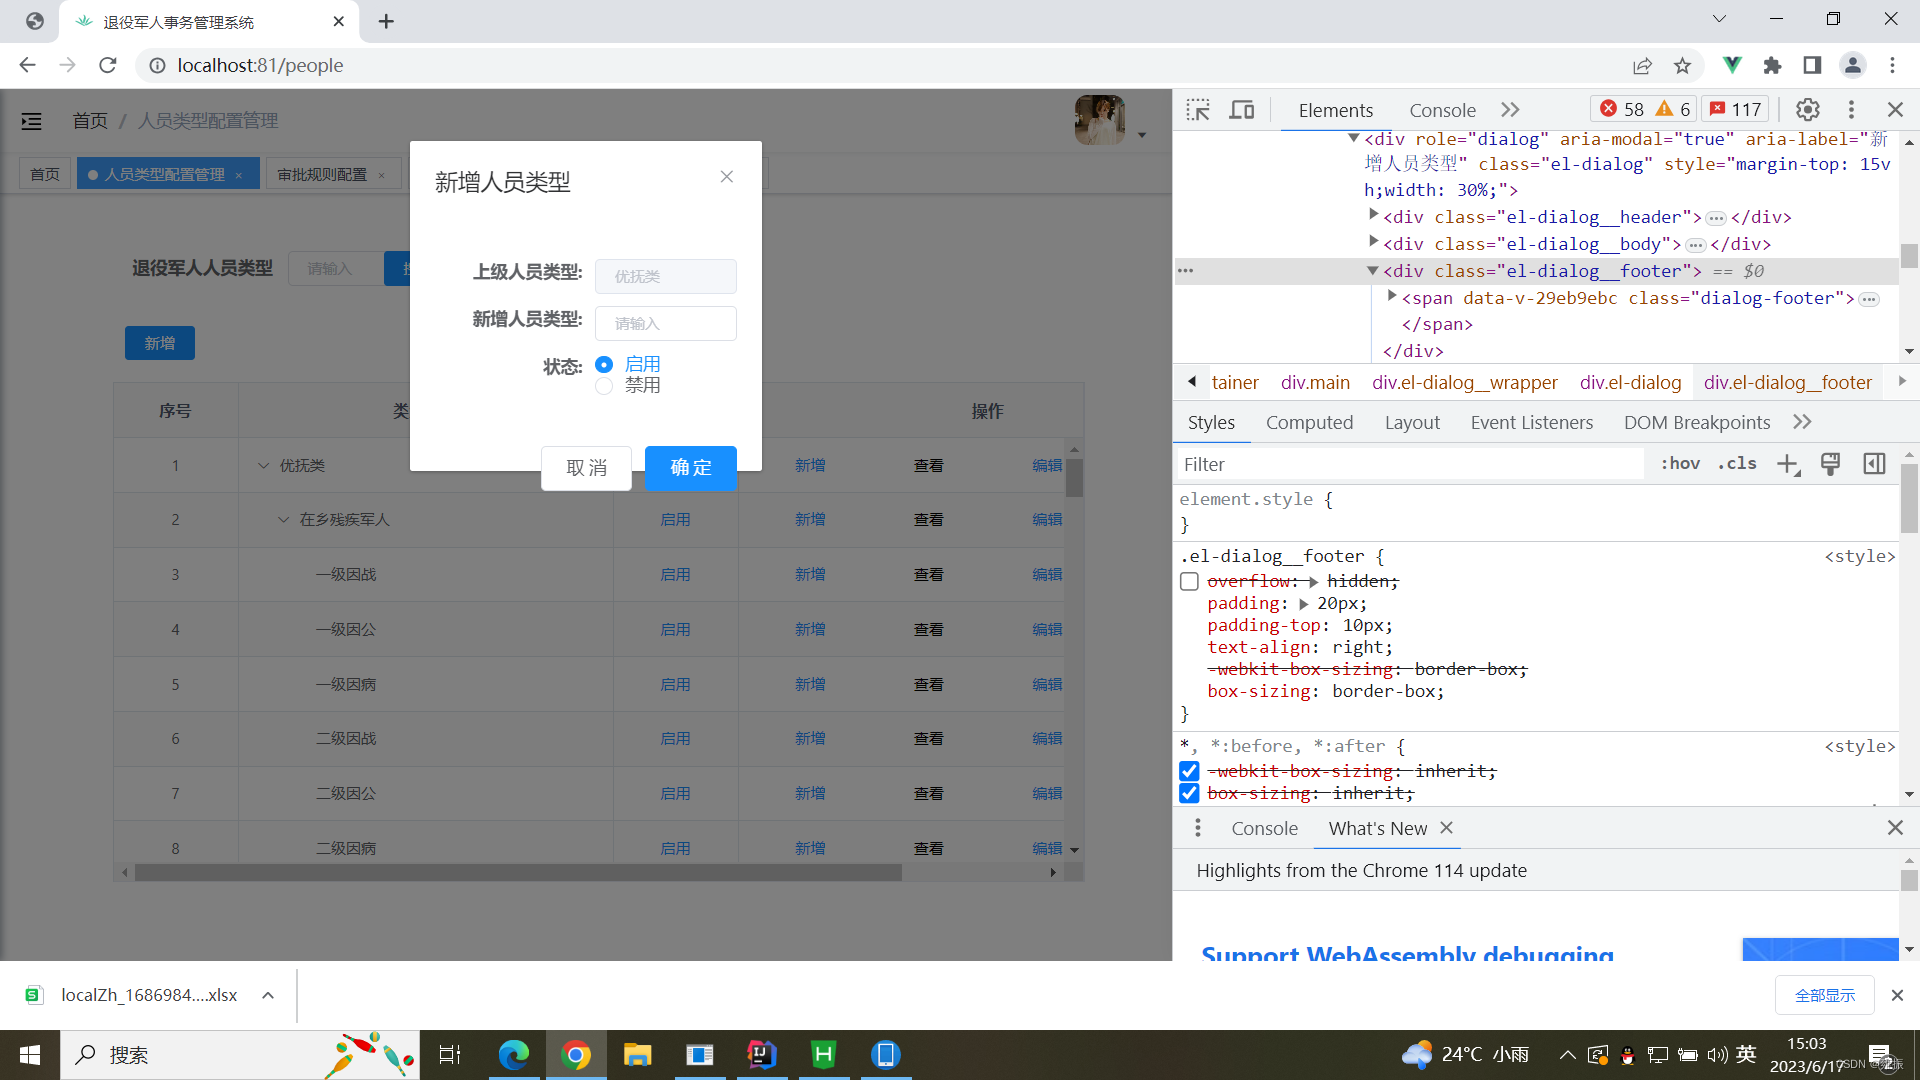1920x1080 pixels.
Task: Click the inspect element picker icon
Action: point(1198,110)
